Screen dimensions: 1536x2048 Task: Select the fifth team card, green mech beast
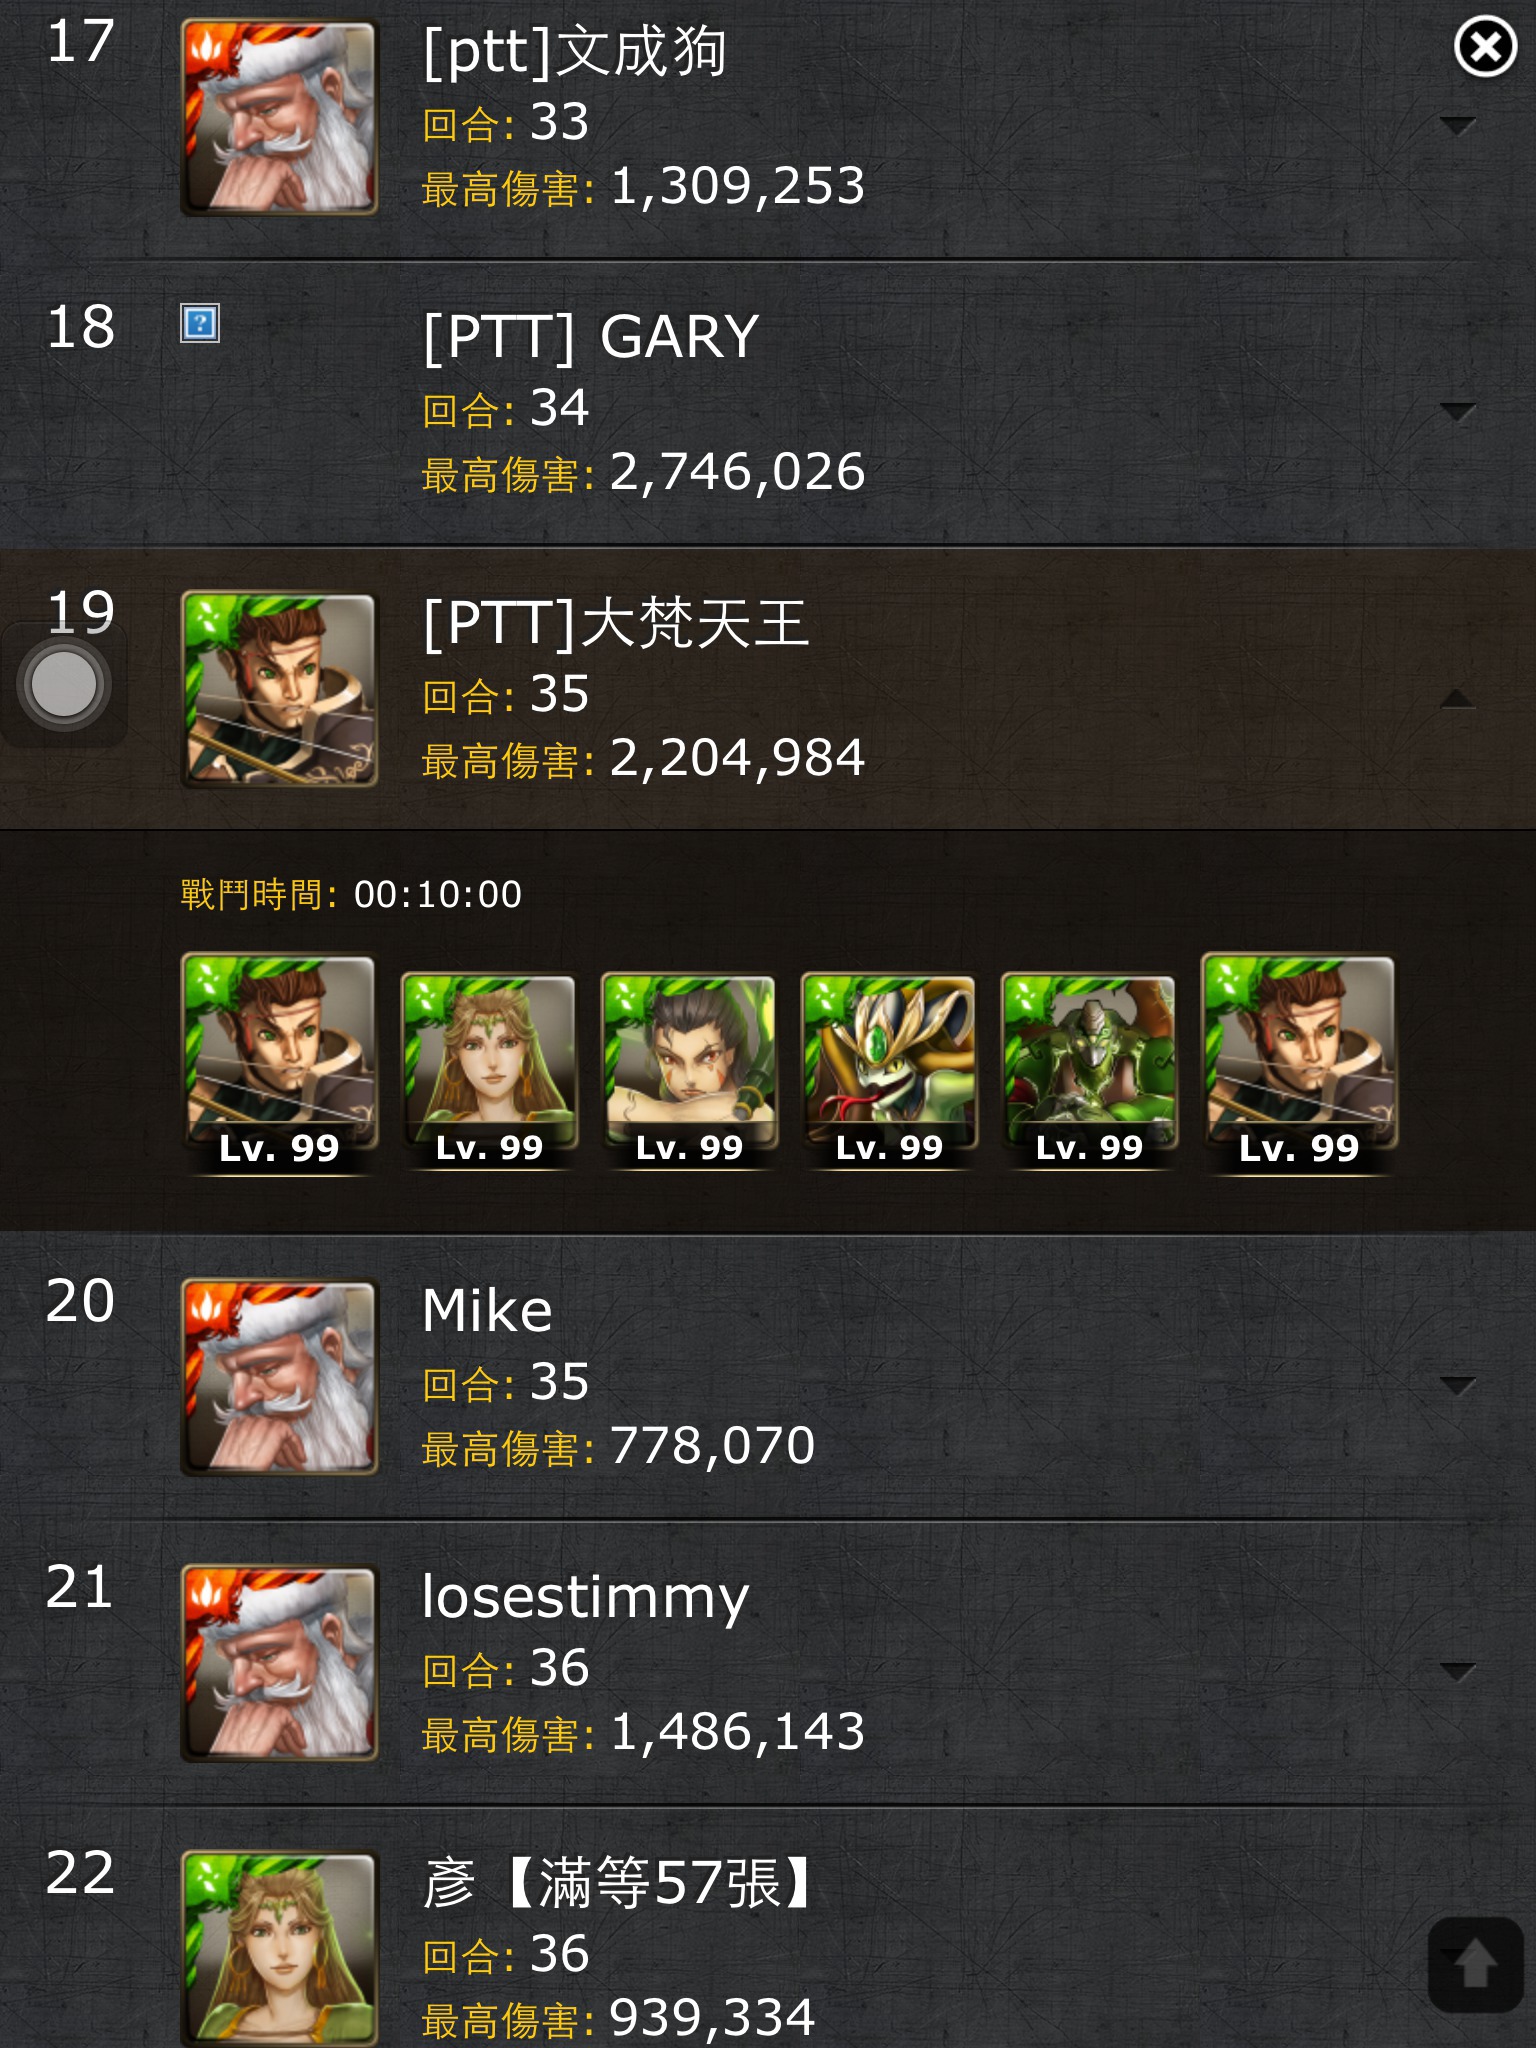pos(1089,1072)
